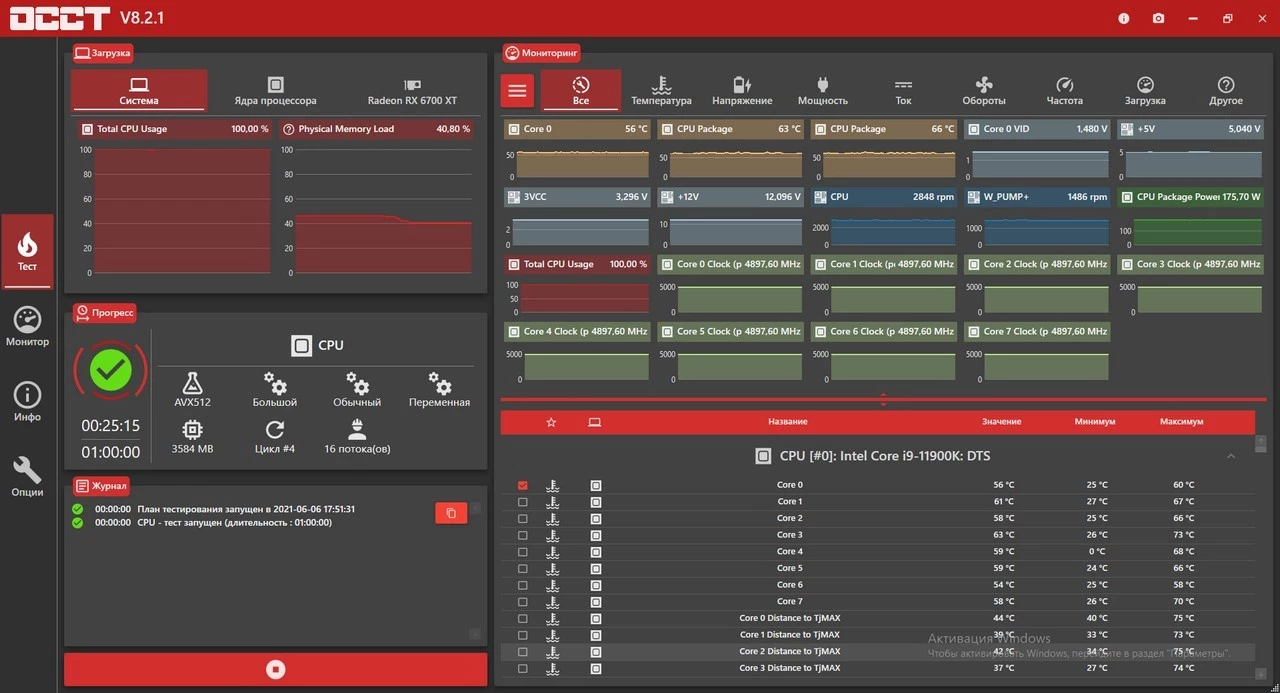Click the Physical Memory Load help icon

(289, 129)
